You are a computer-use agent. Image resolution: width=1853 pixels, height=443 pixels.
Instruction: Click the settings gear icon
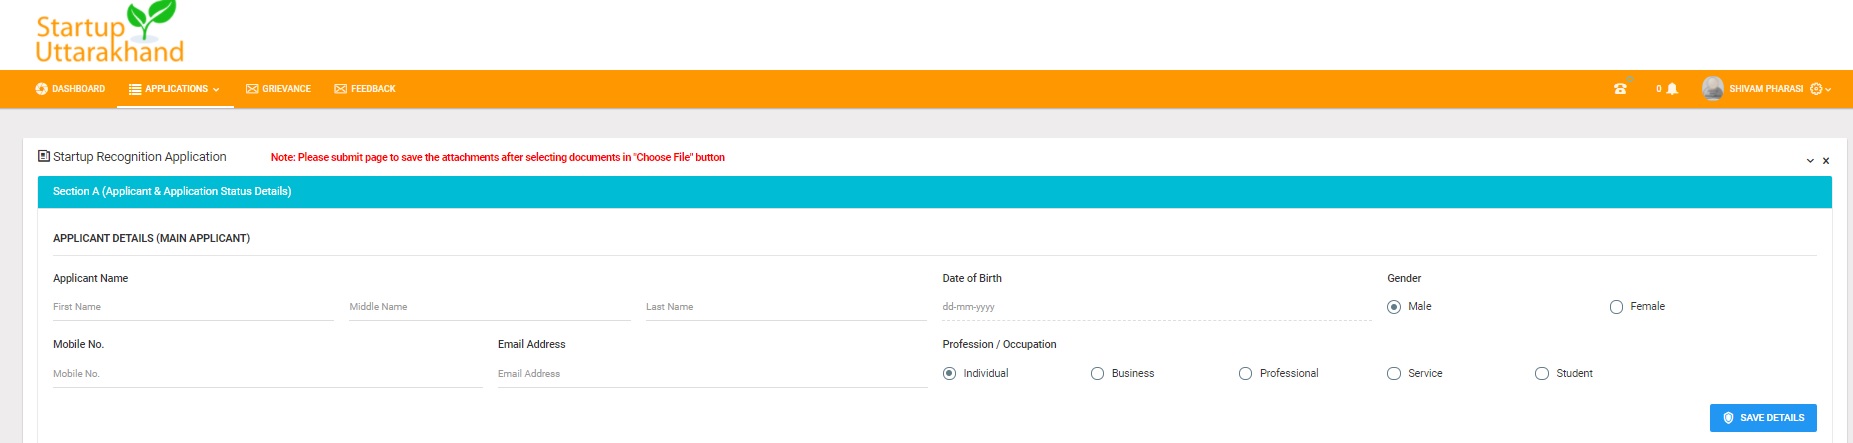(1816, 89)
